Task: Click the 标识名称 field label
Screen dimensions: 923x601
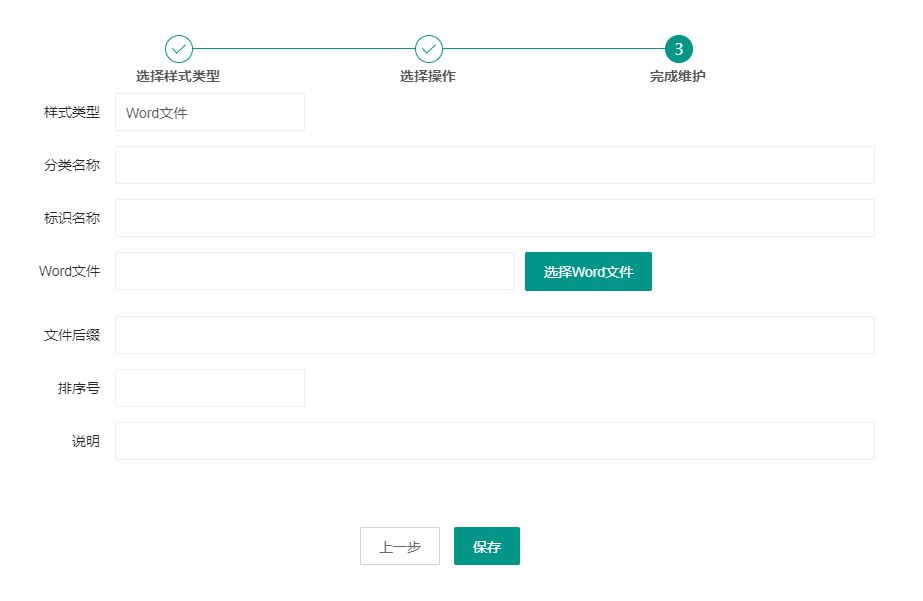Action: click(72, 218)
